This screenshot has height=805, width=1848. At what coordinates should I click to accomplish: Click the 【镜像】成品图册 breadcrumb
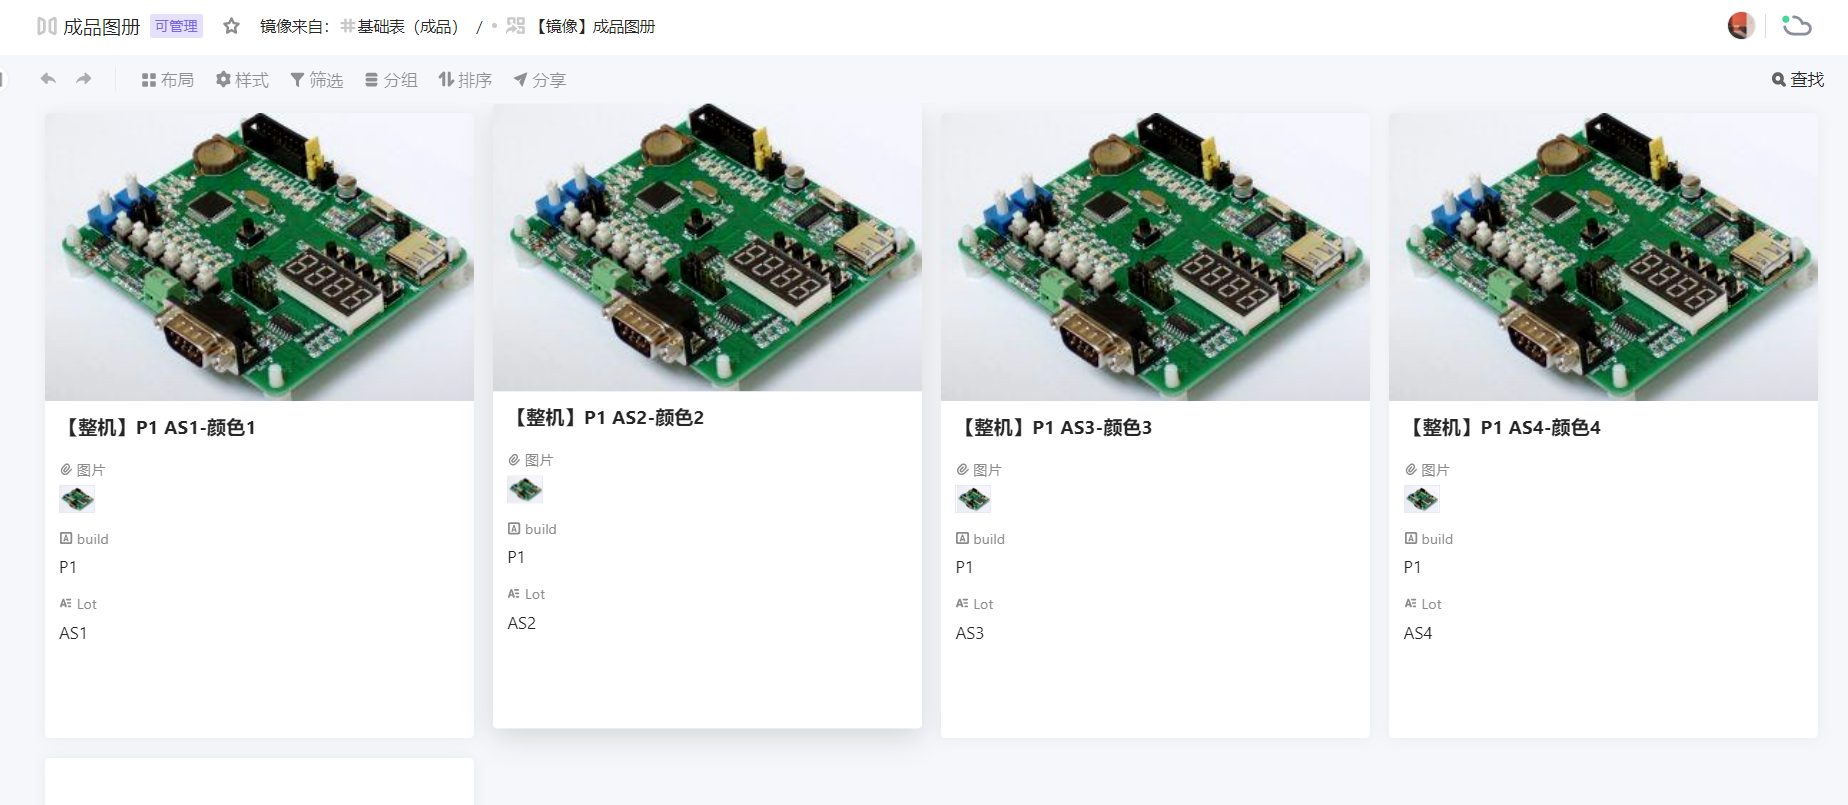coord(594,27)
